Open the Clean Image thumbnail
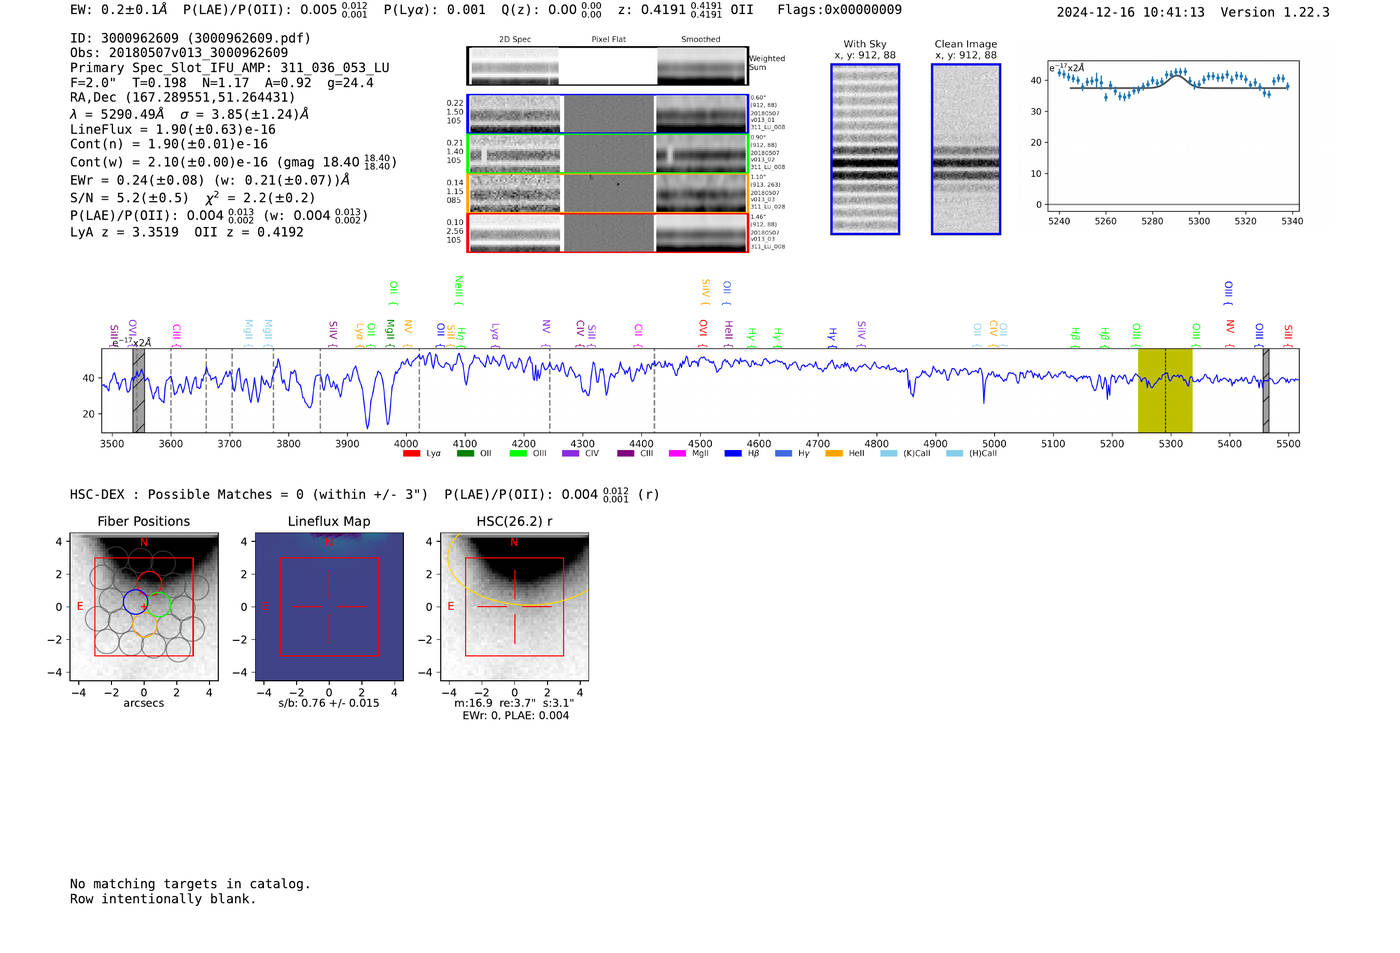This screenshot has height=953, width=1400. [x=966, y=149]
